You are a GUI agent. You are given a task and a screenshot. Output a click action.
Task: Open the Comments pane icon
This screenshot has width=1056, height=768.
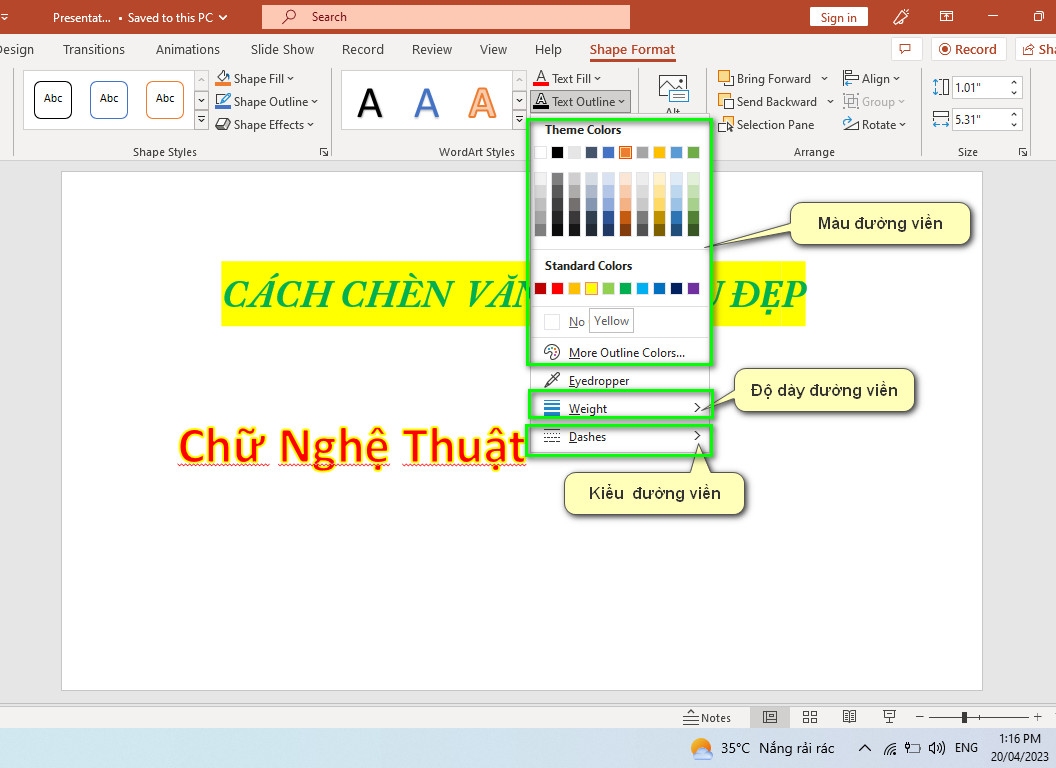click(x=906, y=49)
